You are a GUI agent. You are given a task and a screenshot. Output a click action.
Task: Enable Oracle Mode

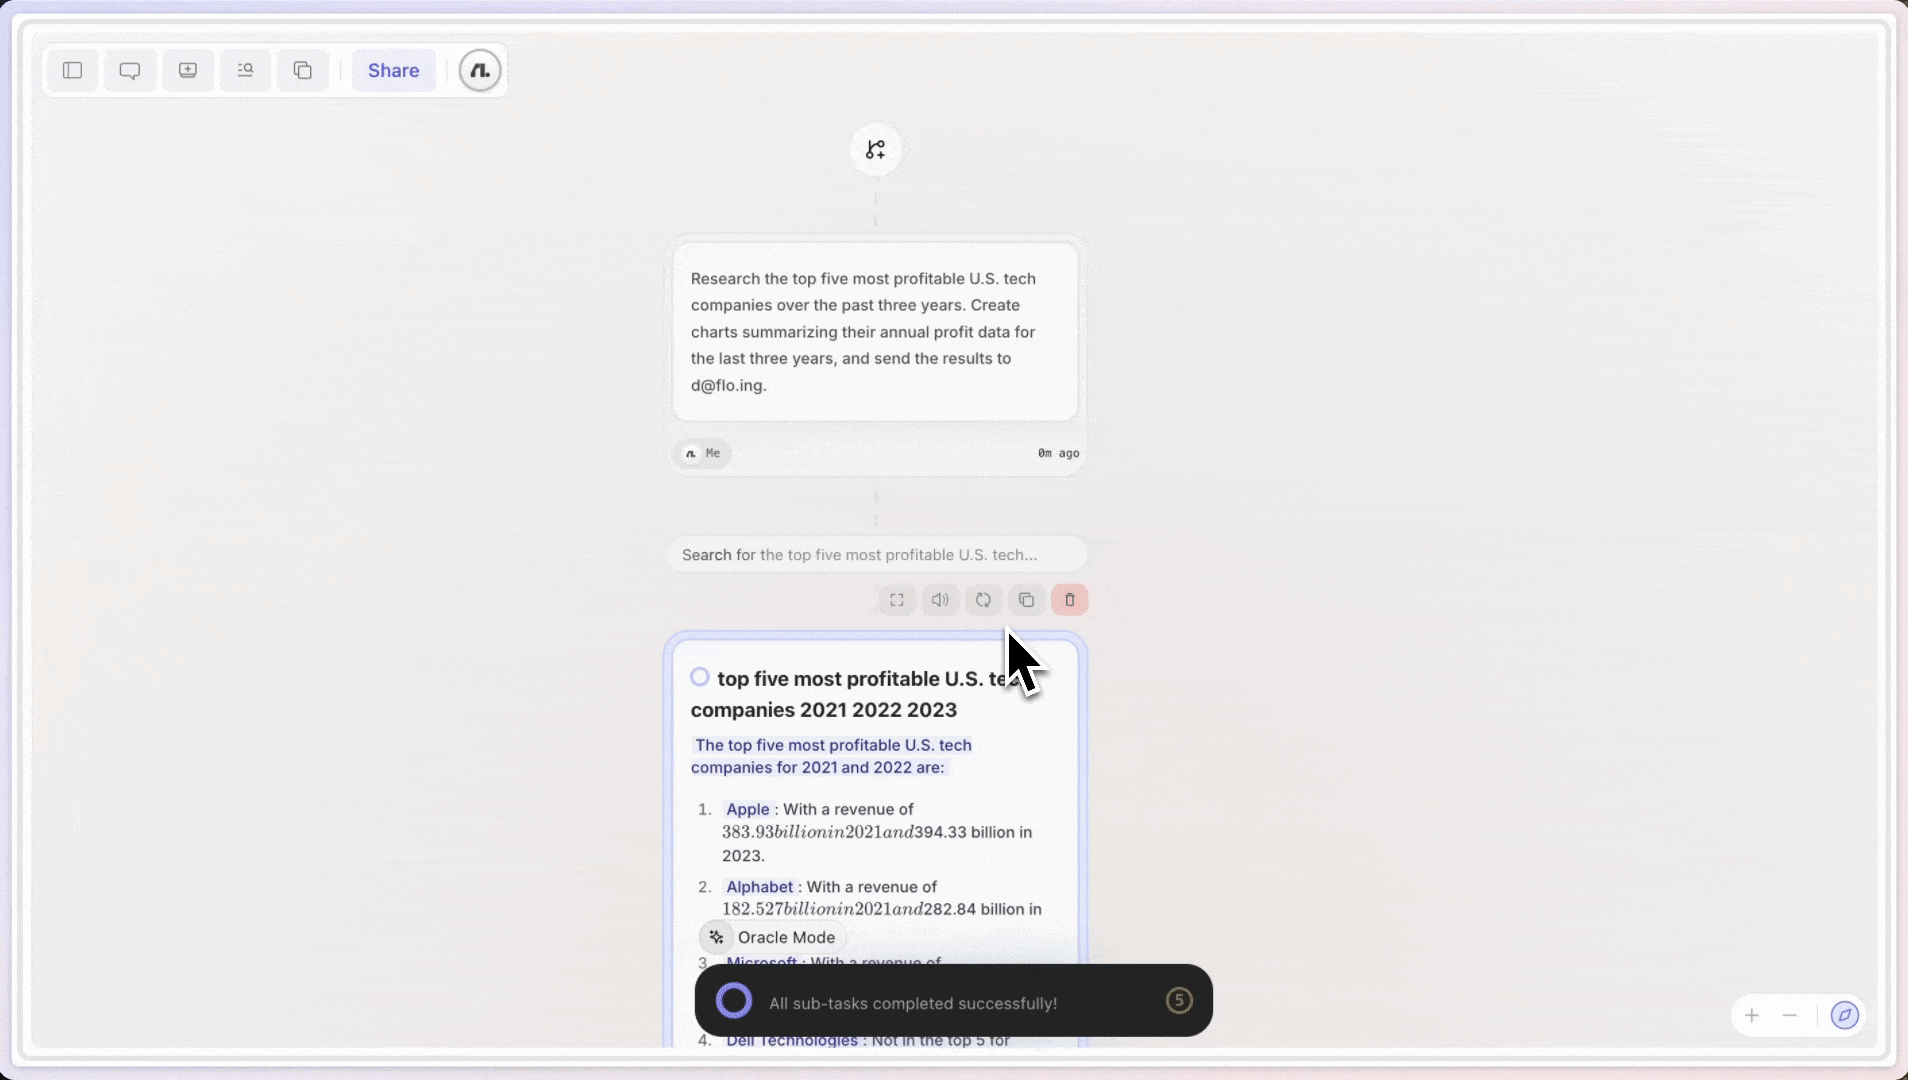(773, 937)
